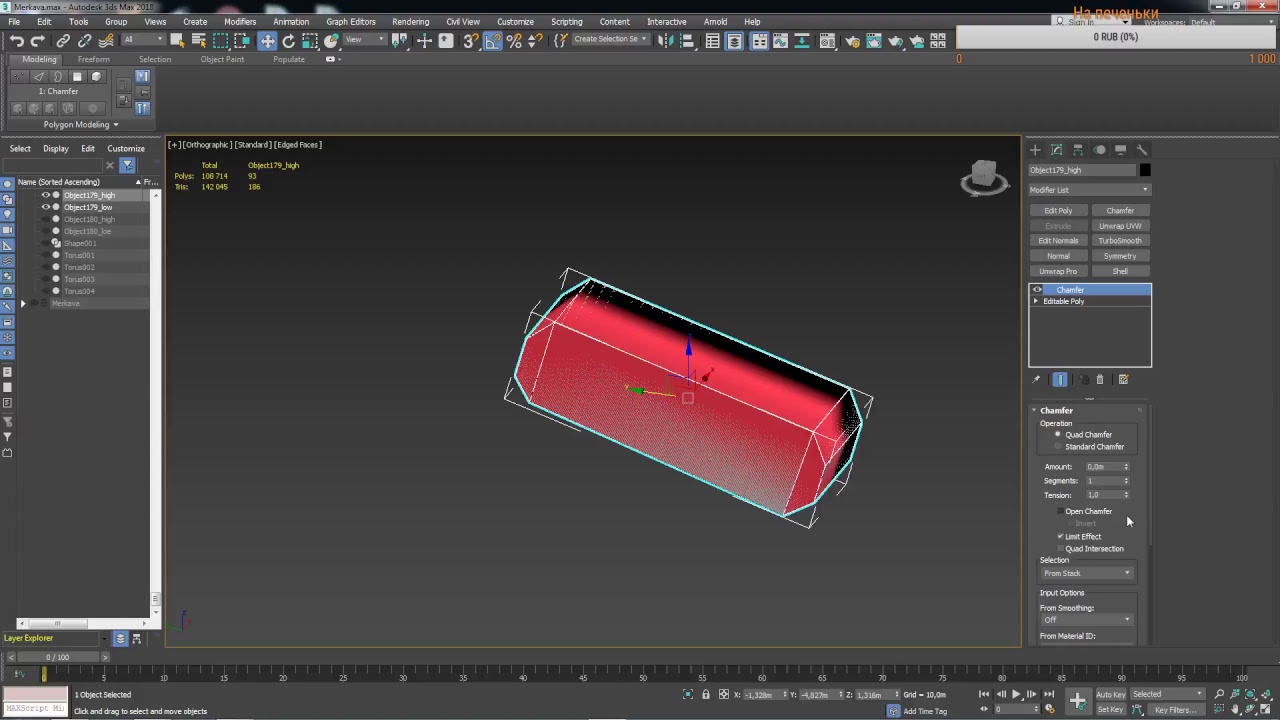This screenshot has width=1280, height=720.
Task: Click the Redo arrow icon
Action: 38,41
